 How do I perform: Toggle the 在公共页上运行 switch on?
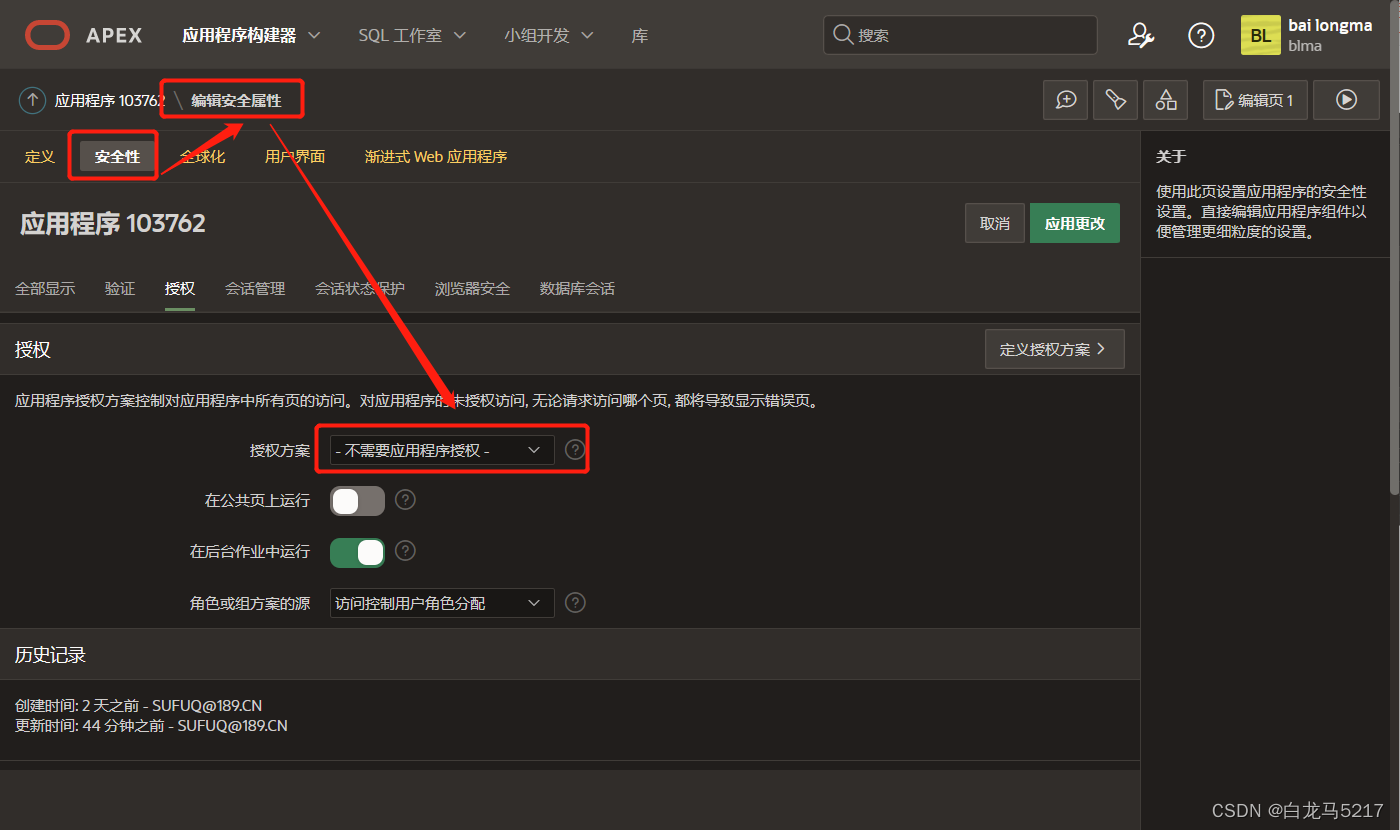pos(357,500)
